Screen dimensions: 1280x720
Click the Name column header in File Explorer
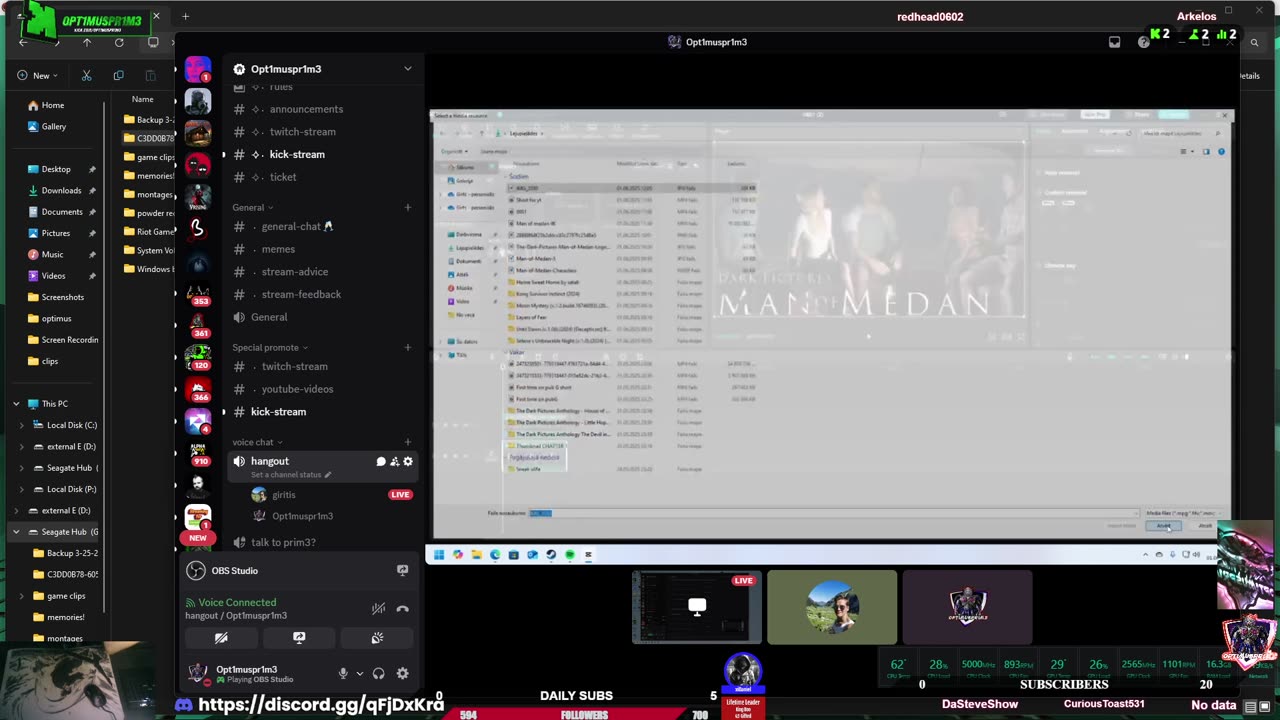point(143,99)
